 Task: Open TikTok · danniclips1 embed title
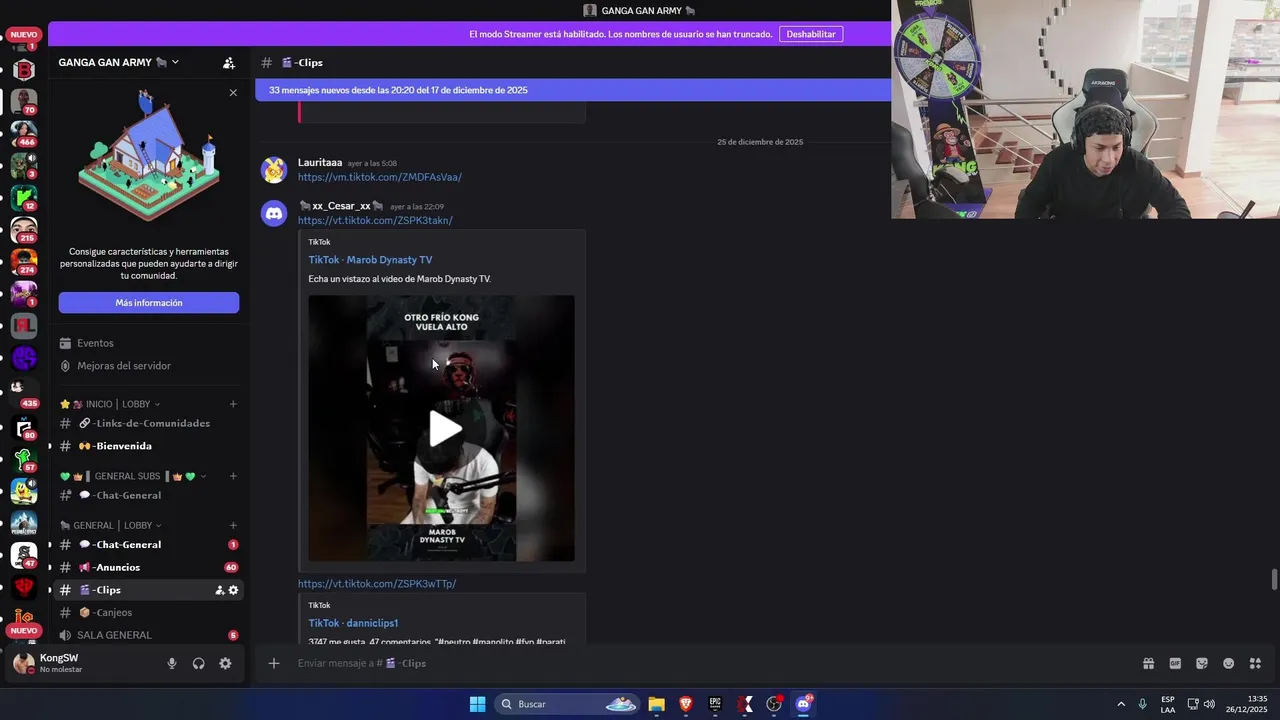click(353, 623)
